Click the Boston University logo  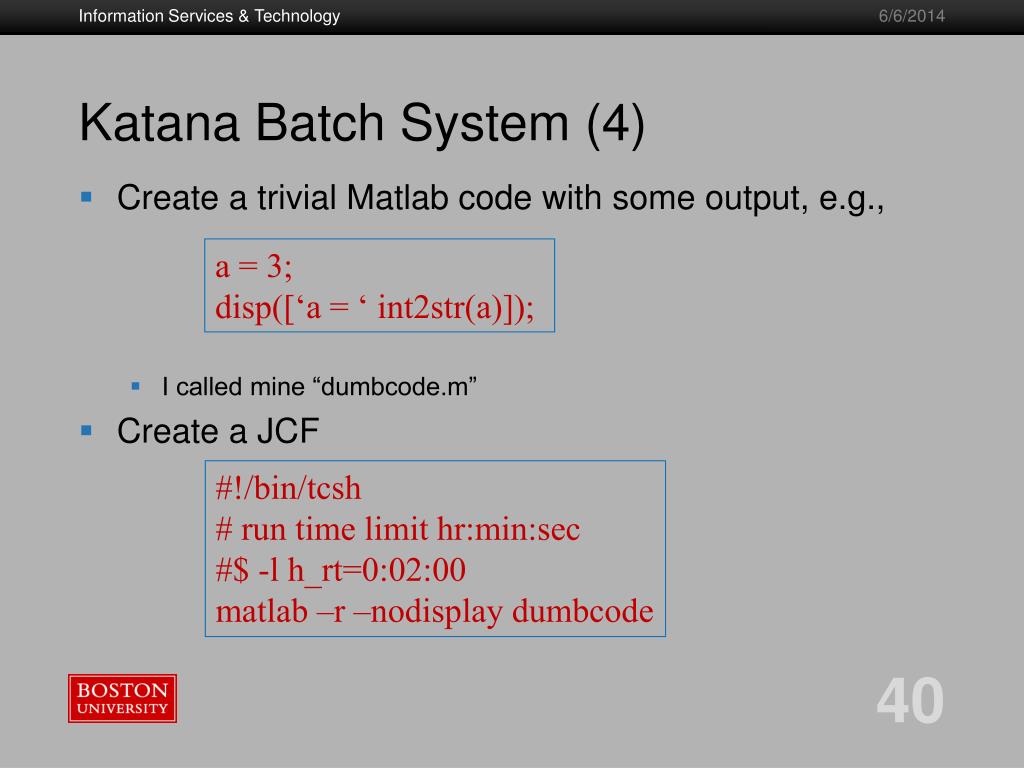tap(122, 698)
